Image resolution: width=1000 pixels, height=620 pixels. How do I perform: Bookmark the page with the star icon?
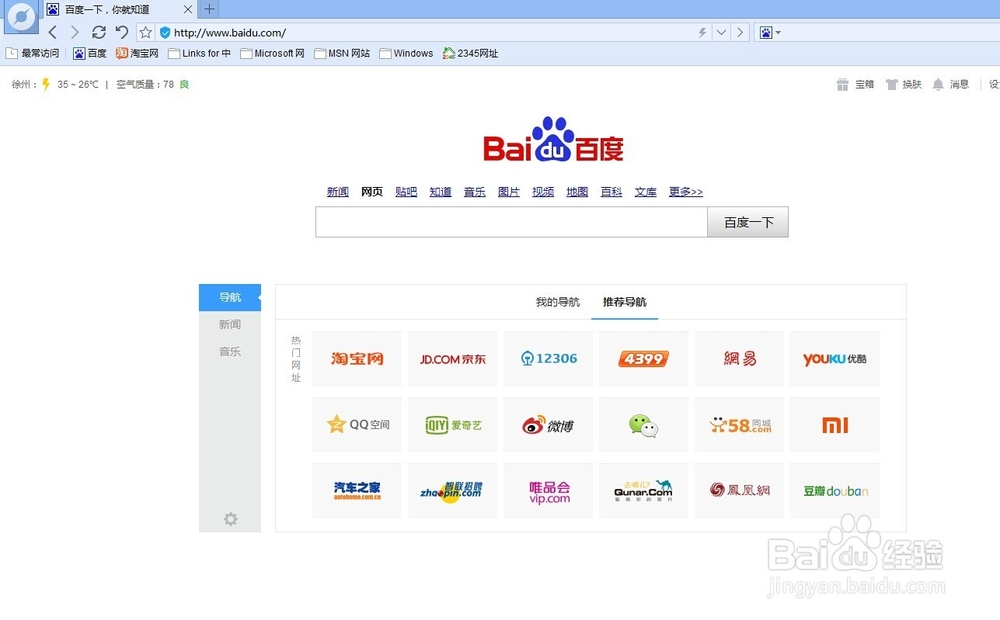pyautogui.click(x=145, y=33)
